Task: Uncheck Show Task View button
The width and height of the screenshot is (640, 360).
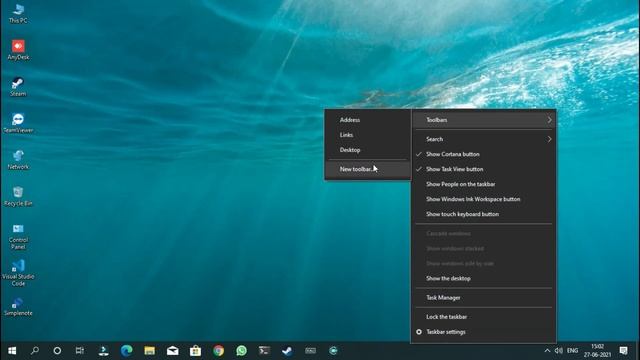Action: 483,169
